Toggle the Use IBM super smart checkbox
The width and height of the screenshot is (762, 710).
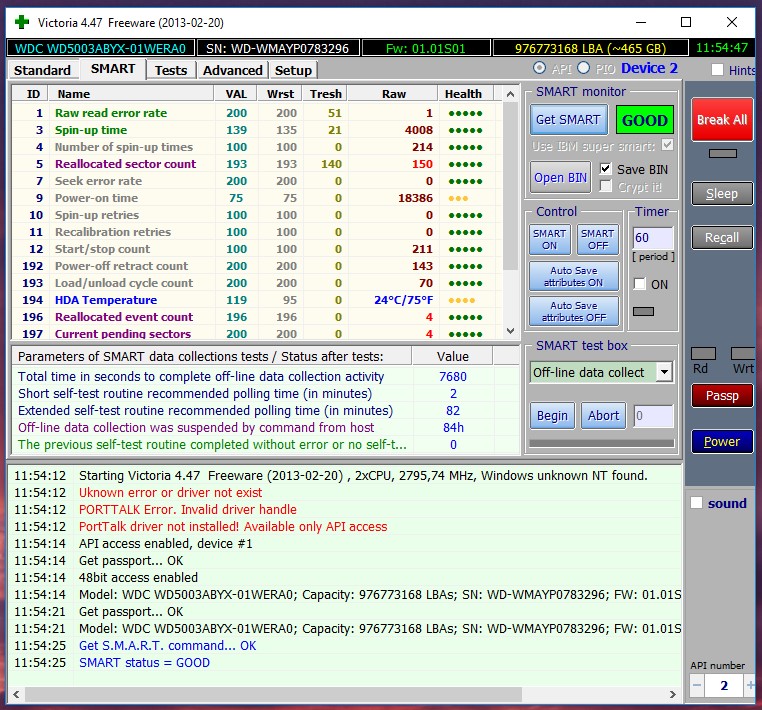(668, 145)
